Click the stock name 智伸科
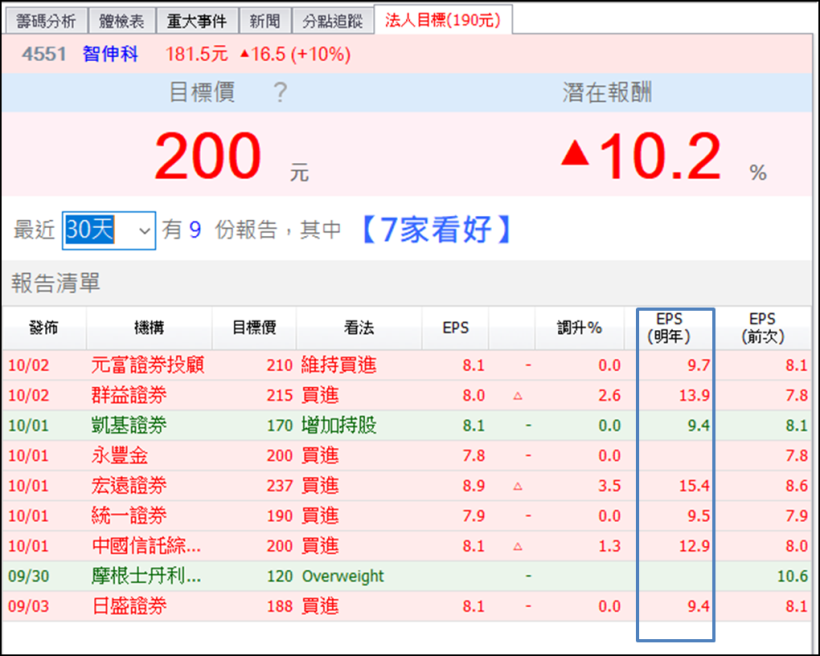Image resolution: width=820 pixels, height=656 pixels. (110, 54)
